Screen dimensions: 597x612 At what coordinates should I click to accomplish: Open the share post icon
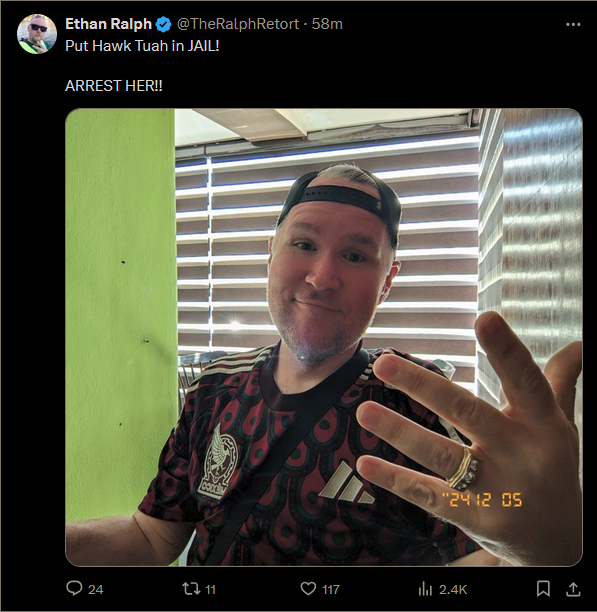pos(573,589)
